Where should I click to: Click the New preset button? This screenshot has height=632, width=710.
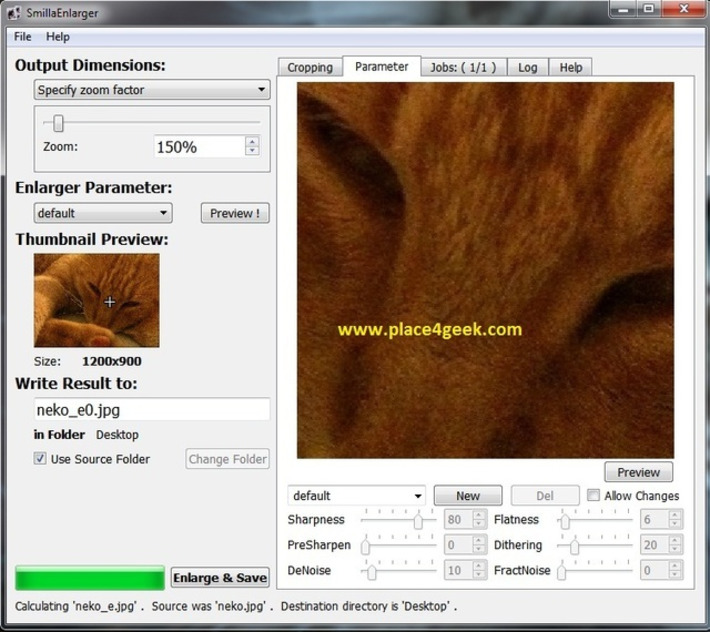click(x=468, y=496)
